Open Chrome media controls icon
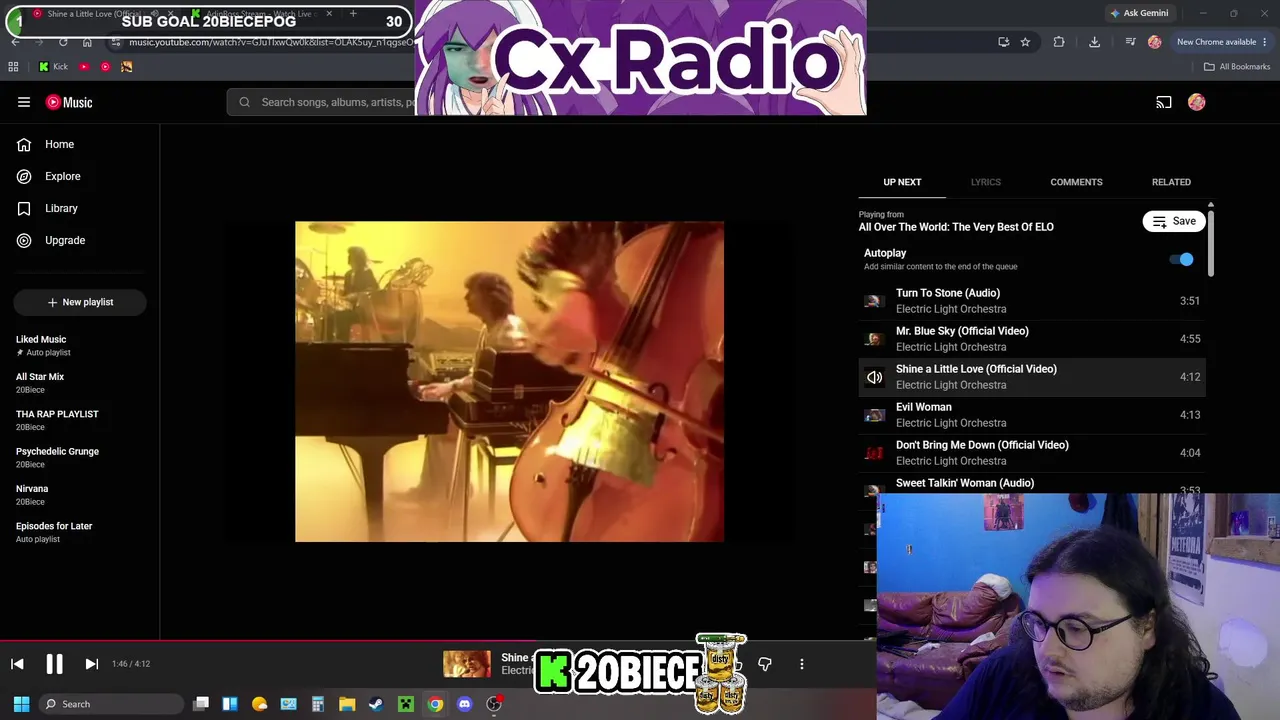Image resolution: width=1280 pixels, height=720 pixels. 1130,42
